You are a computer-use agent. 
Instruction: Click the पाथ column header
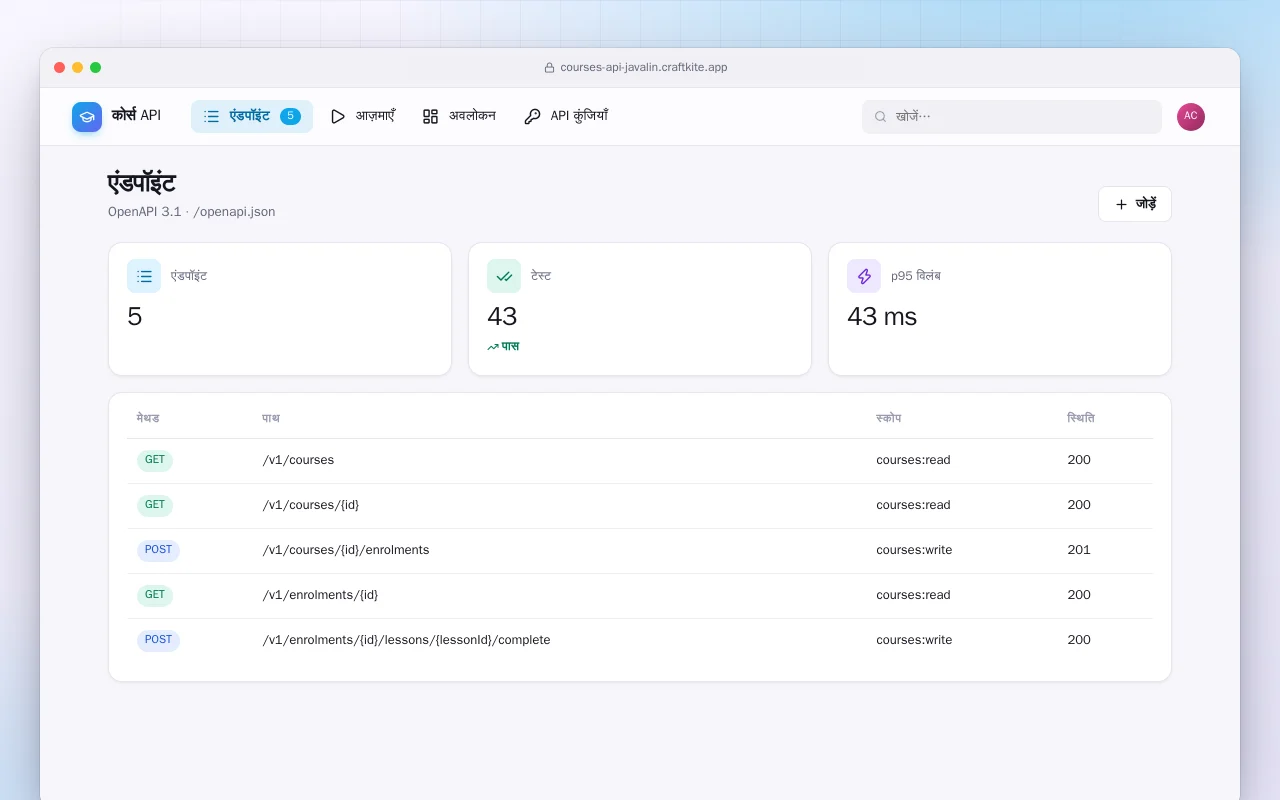271,418
